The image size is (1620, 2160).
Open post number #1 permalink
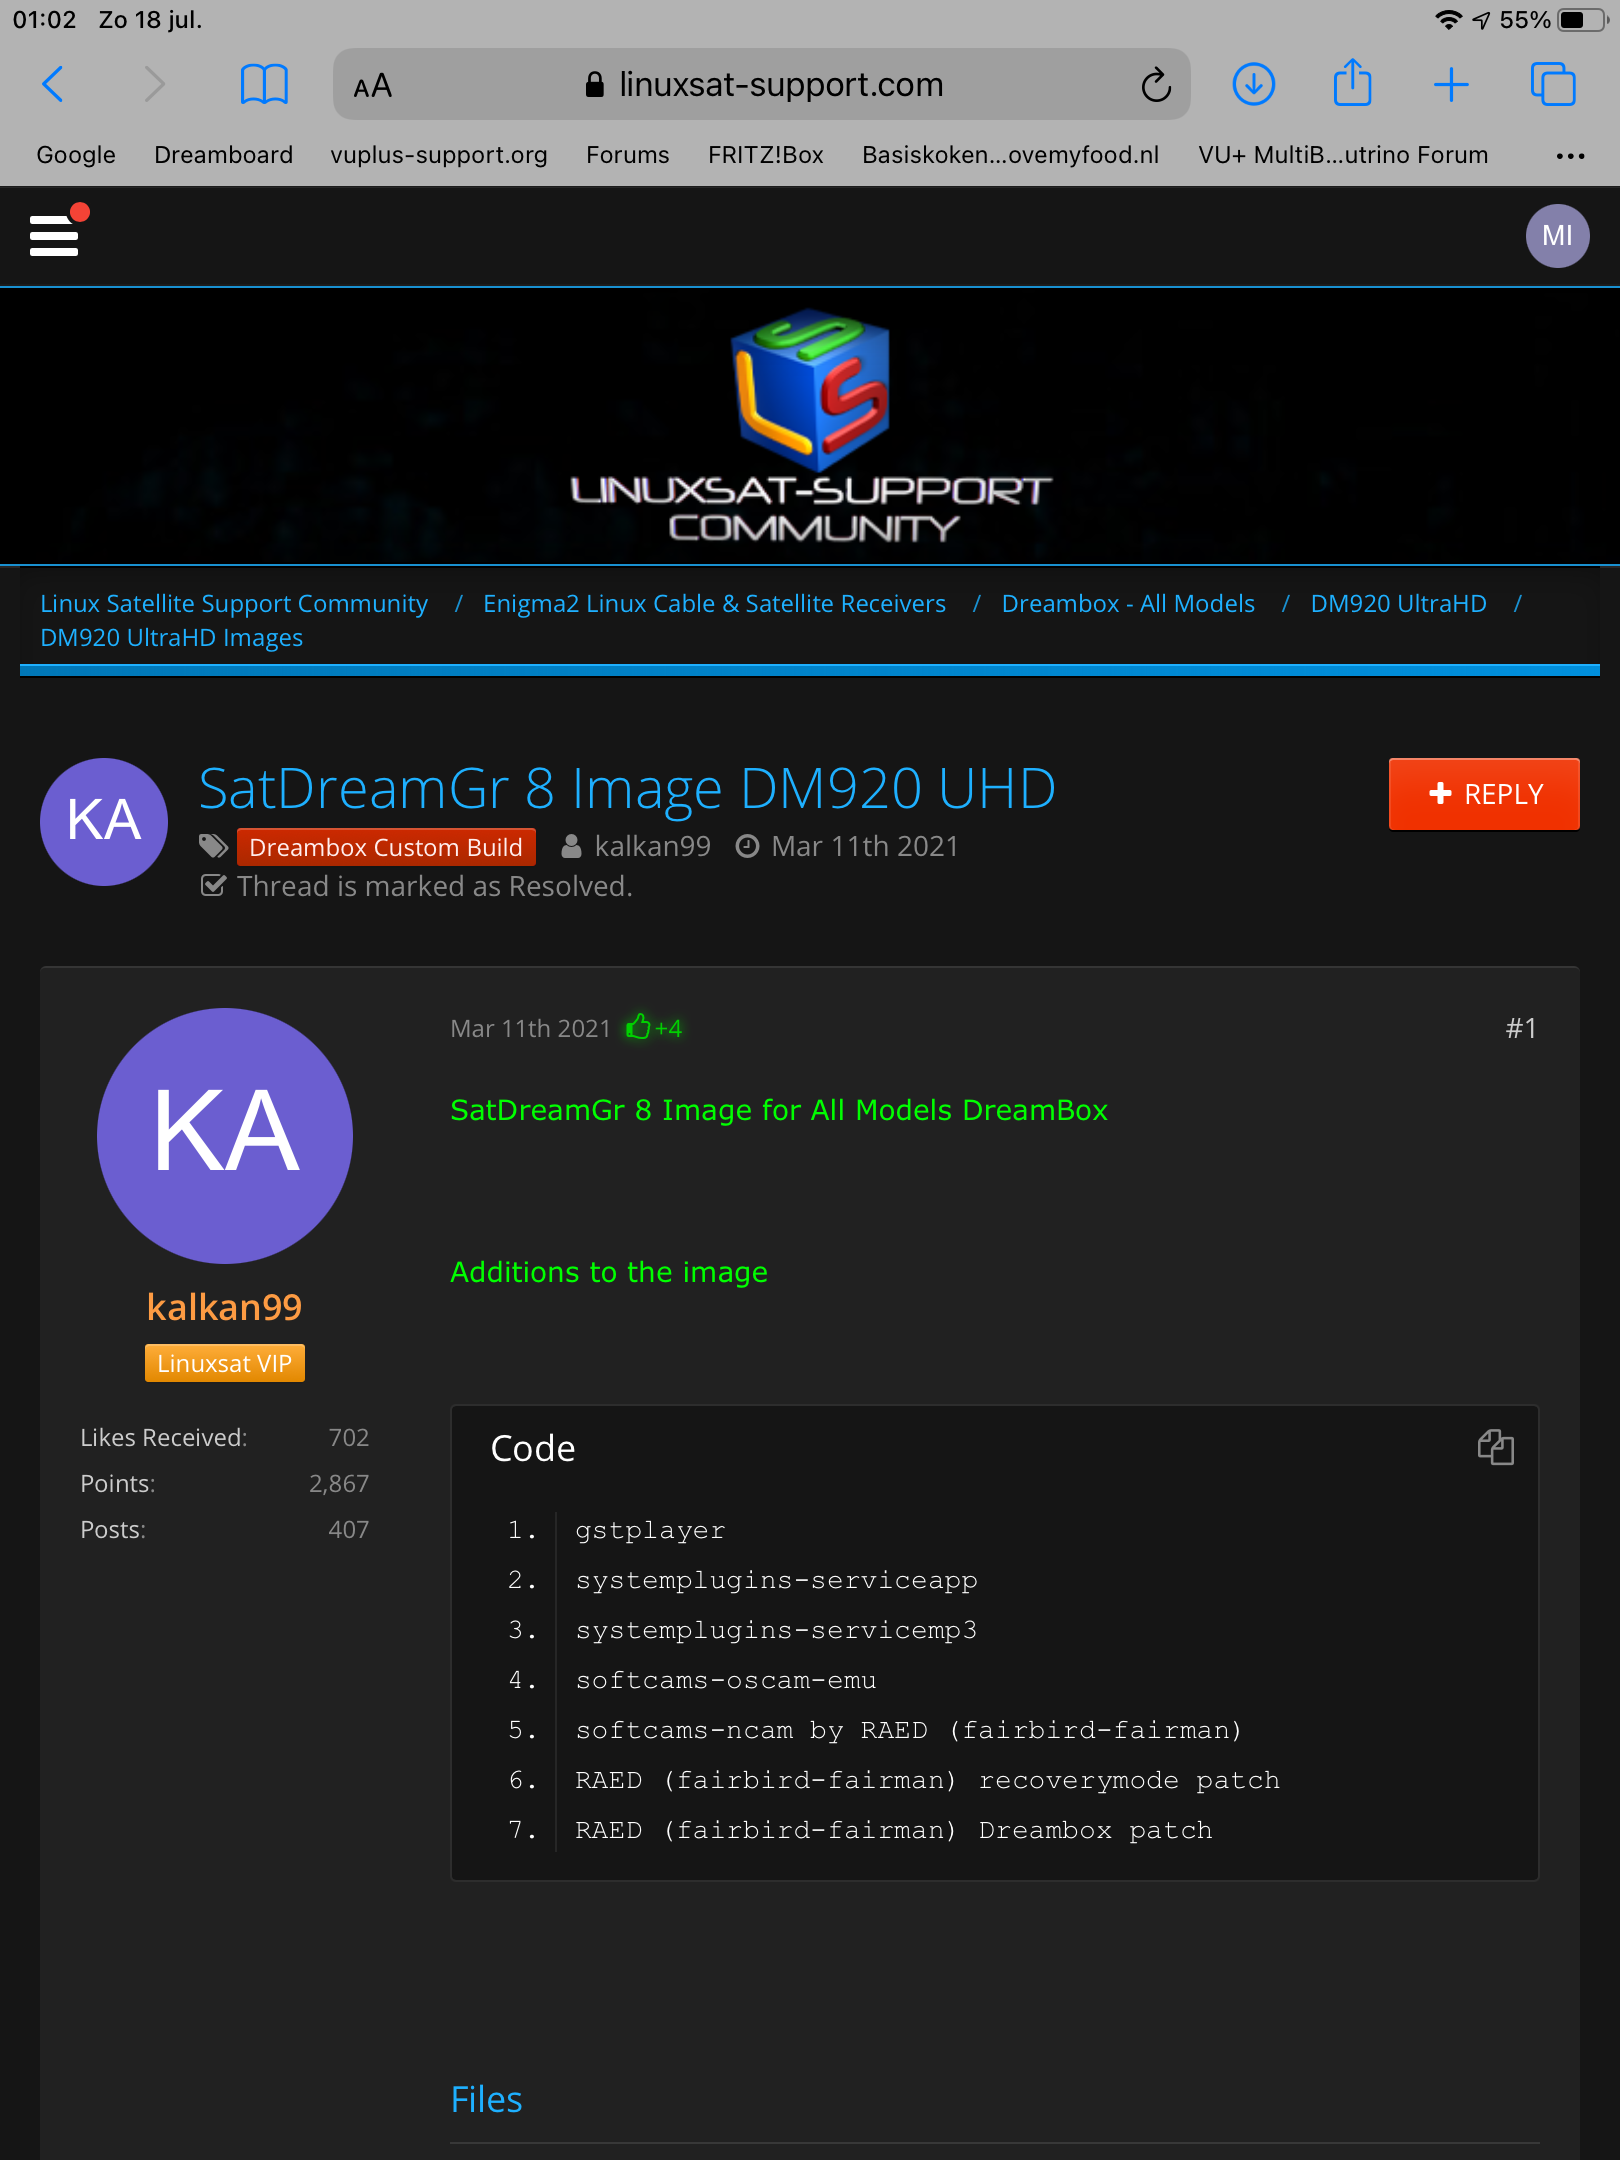(1521, 1029)
